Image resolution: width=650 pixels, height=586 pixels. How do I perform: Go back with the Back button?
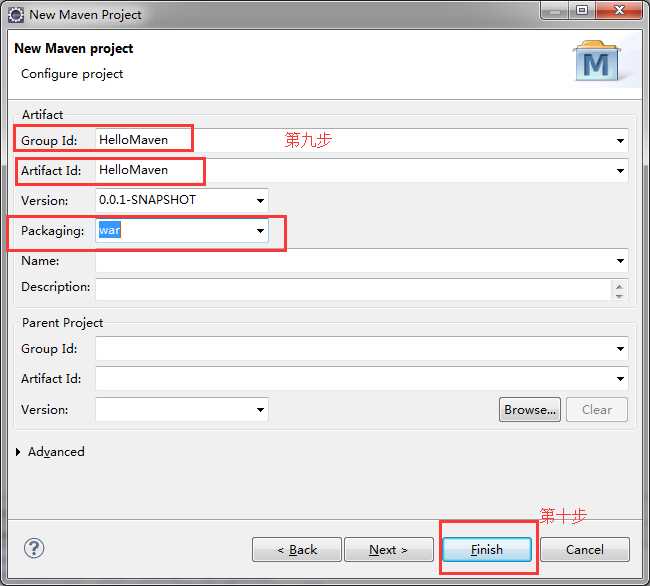[x=297, y=550]
